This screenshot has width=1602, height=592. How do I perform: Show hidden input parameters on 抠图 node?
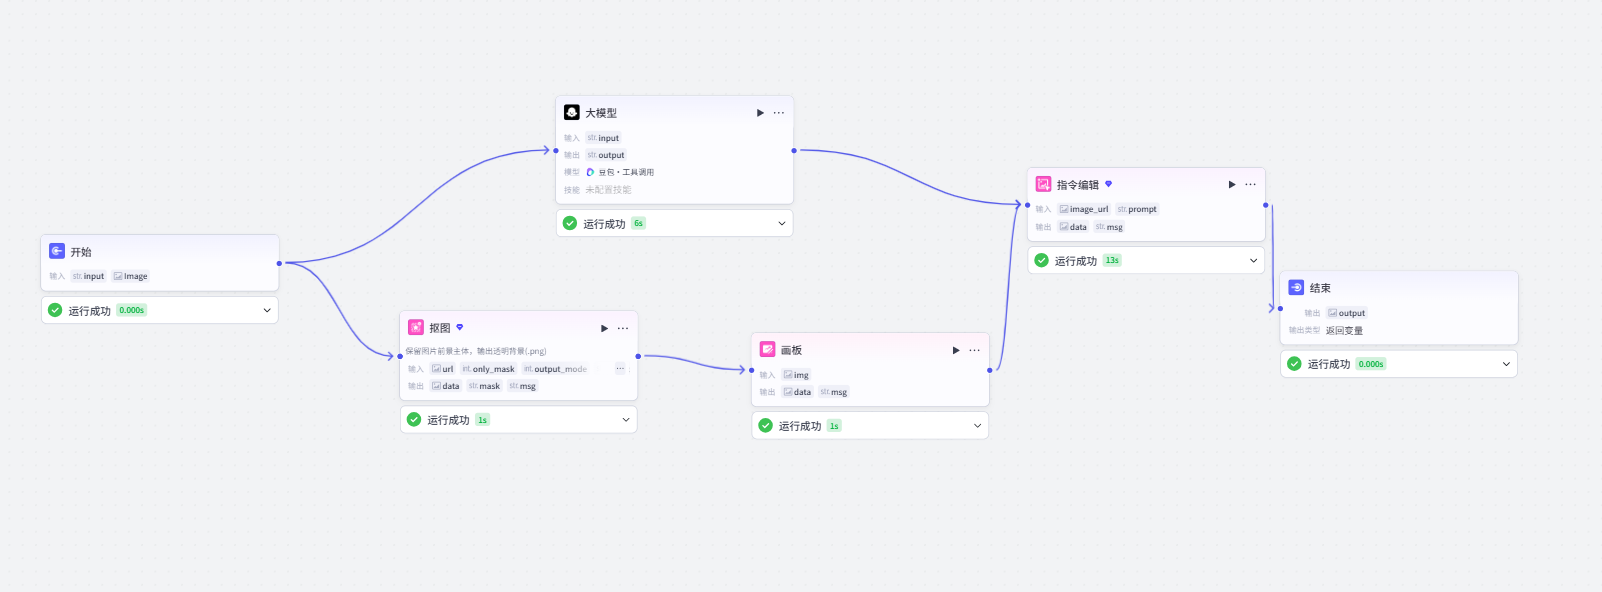tap(620, 368)
